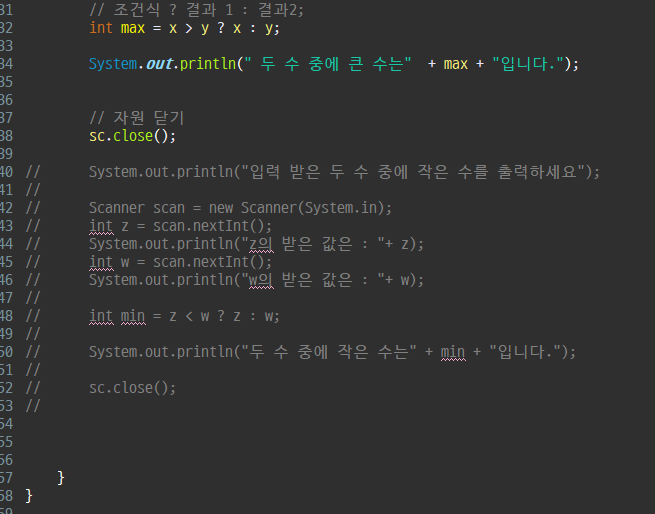This screenshot has width=655, height=514.
Task: Click the println line with "w의 받은 값은"
Action: click(x=256, y=280)
